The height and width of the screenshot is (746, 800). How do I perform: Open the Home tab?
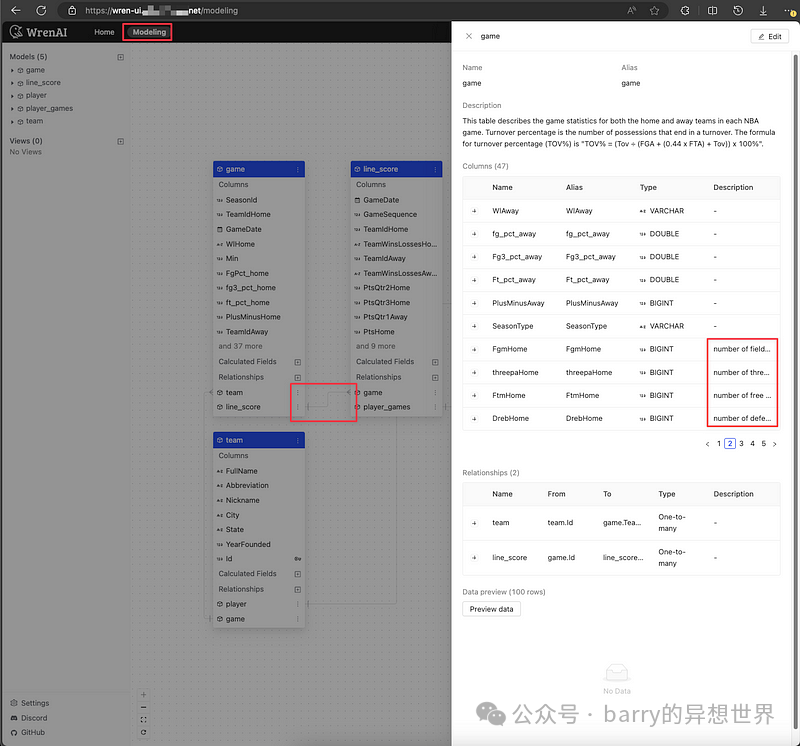point(104,32)
